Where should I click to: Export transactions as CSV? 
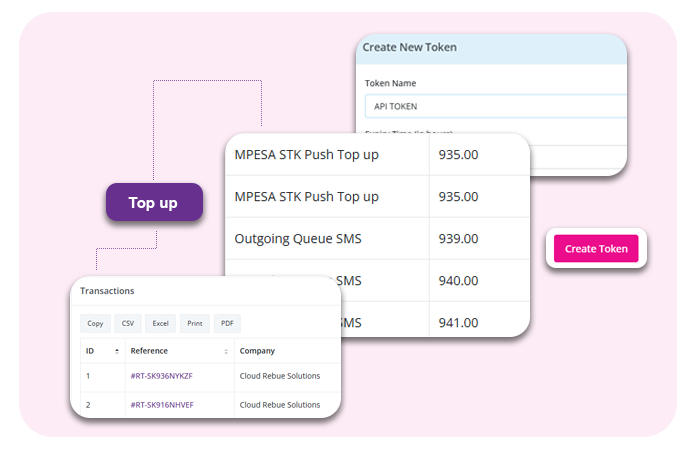point(128,324)
